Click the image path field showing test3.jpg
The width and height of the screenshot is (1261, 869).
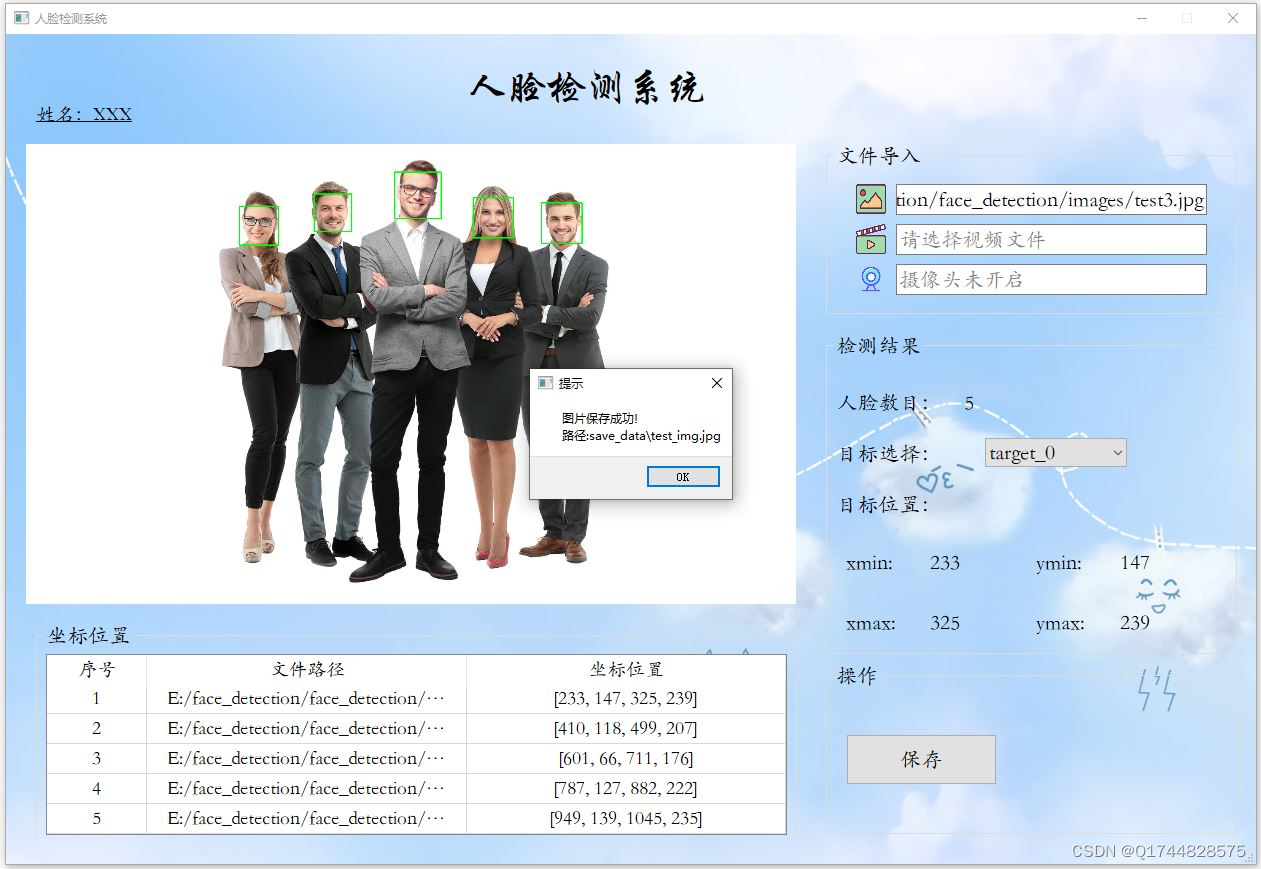[x=1051, y=200]
